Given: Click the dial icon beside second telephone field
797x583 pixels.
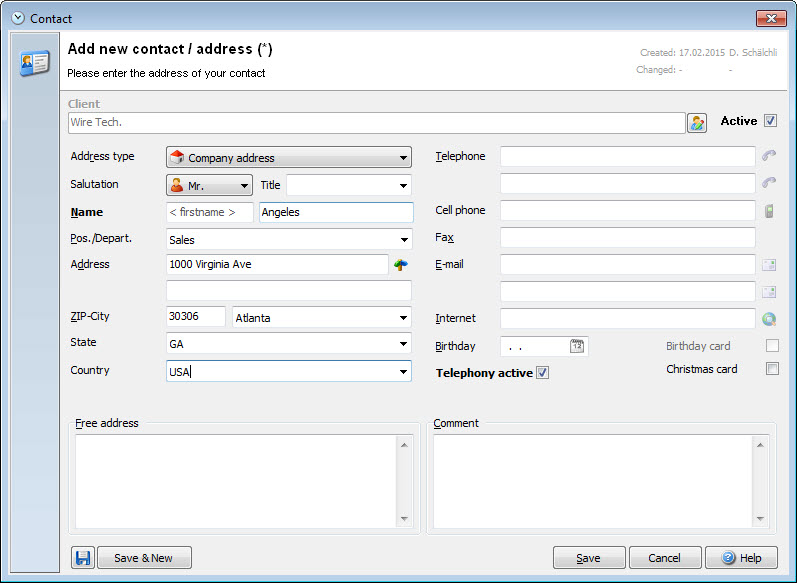Looking at the screenshot, I should point(769,182).
